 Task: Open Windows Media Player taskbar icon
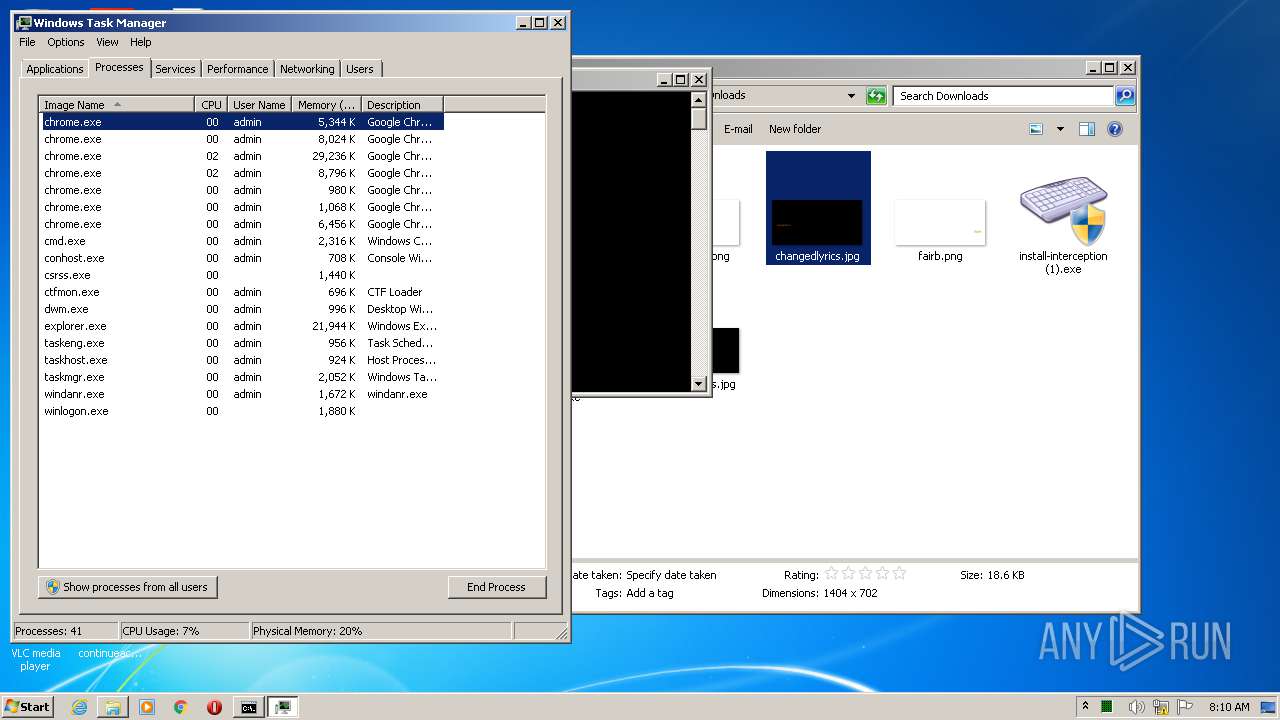(147, 707)
